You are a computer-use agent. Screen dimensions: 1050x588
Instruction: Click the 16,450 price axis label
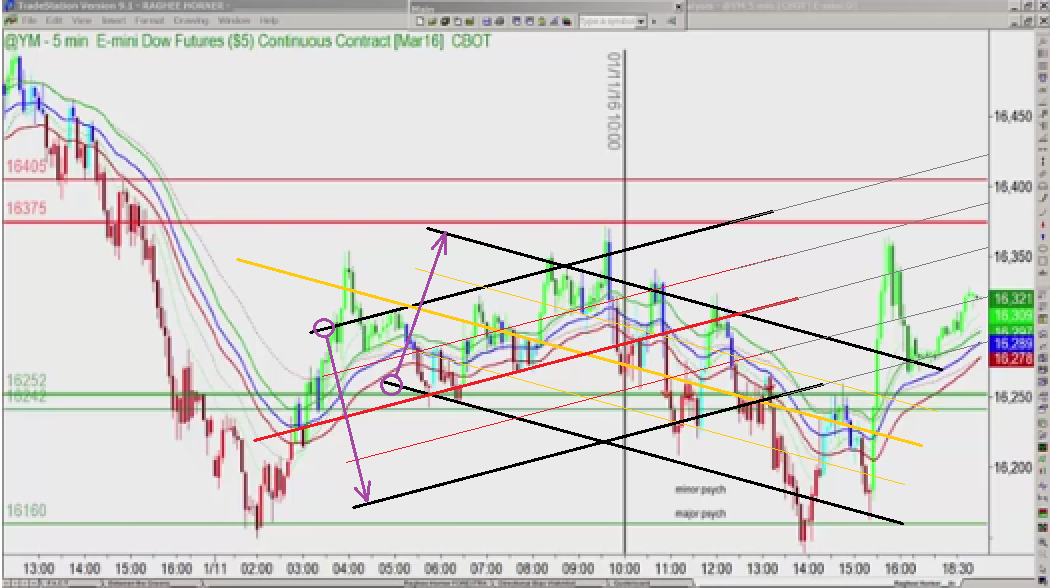[1012, 117]
